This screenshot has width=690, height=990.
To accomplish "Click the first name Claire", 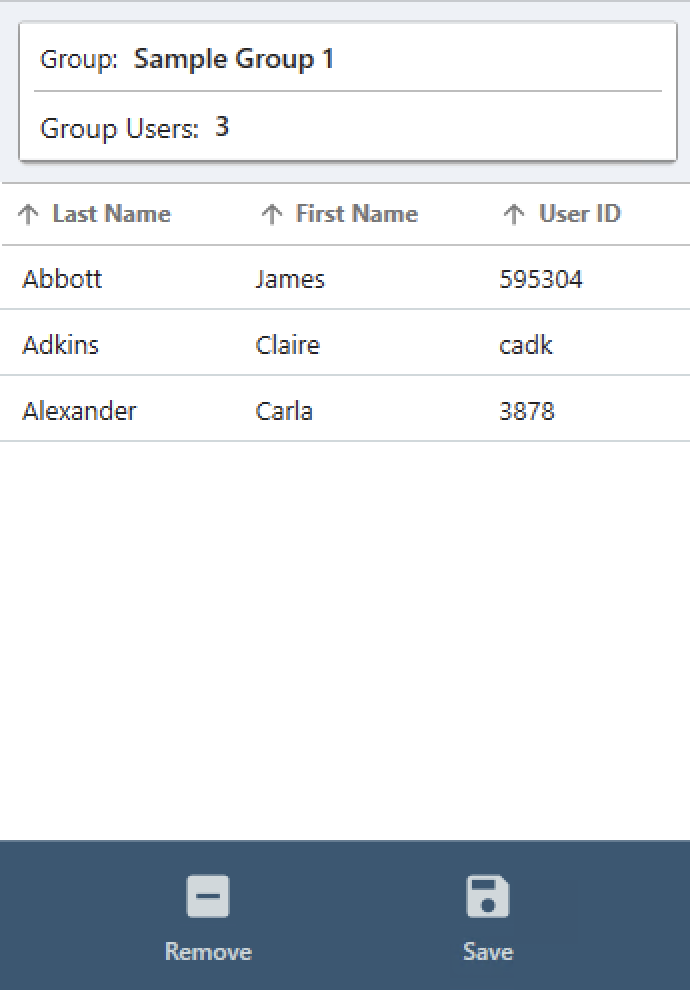I will (288, 345).
